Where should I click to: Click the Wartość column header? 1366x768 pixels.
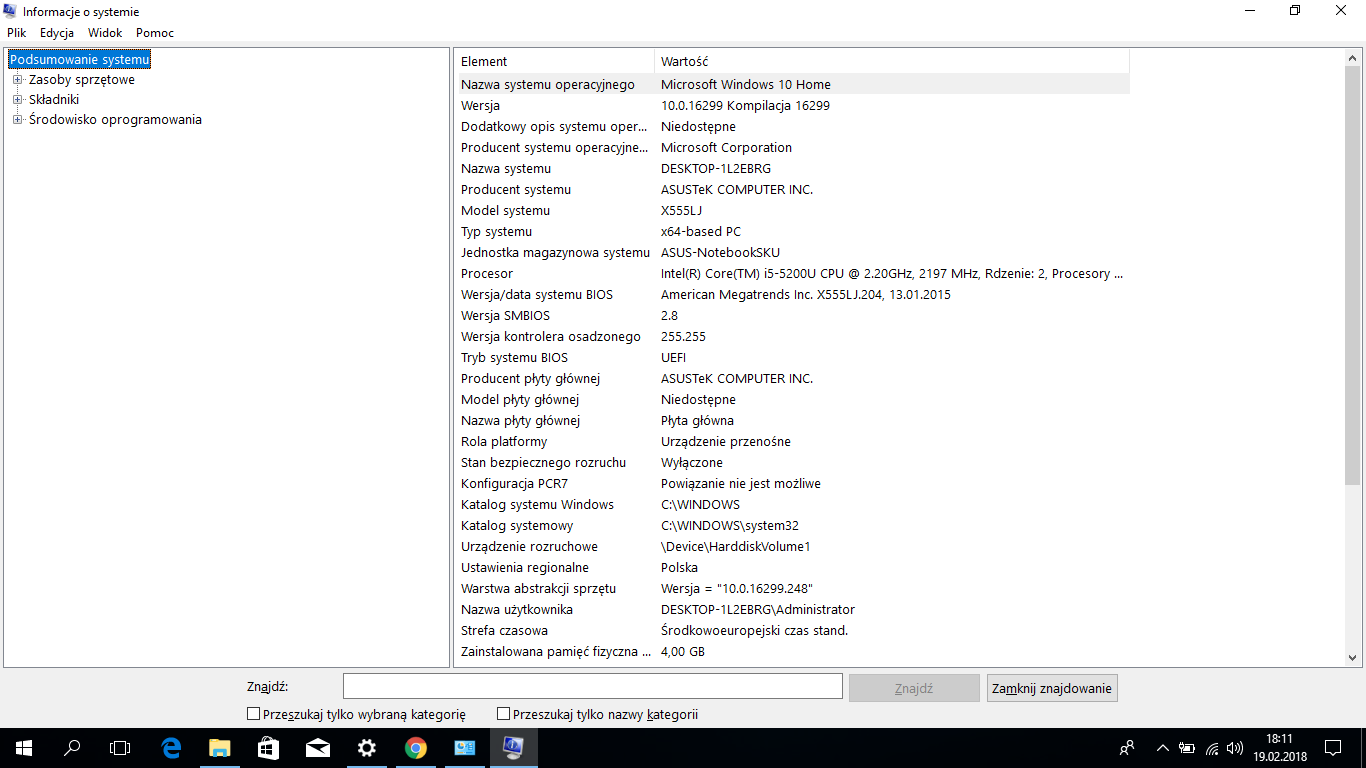click(892, 61)
